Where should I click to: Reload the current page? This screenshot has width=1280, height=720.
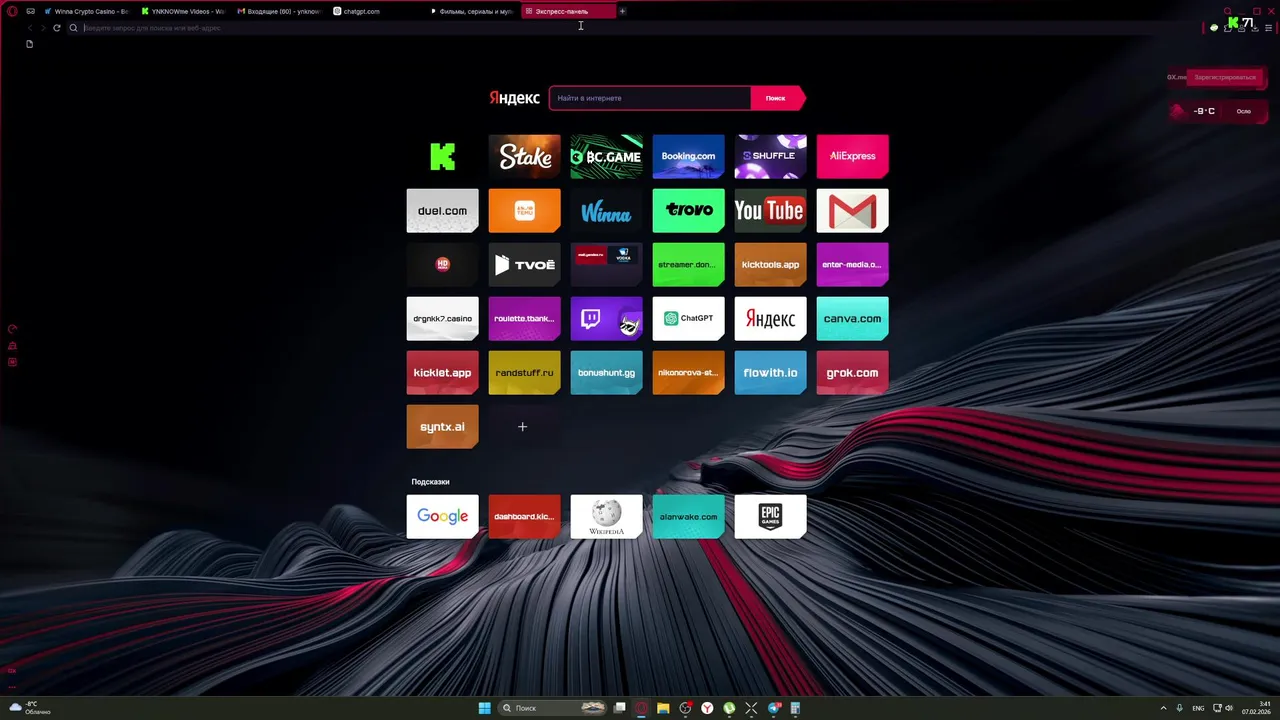tap(57, 28)
